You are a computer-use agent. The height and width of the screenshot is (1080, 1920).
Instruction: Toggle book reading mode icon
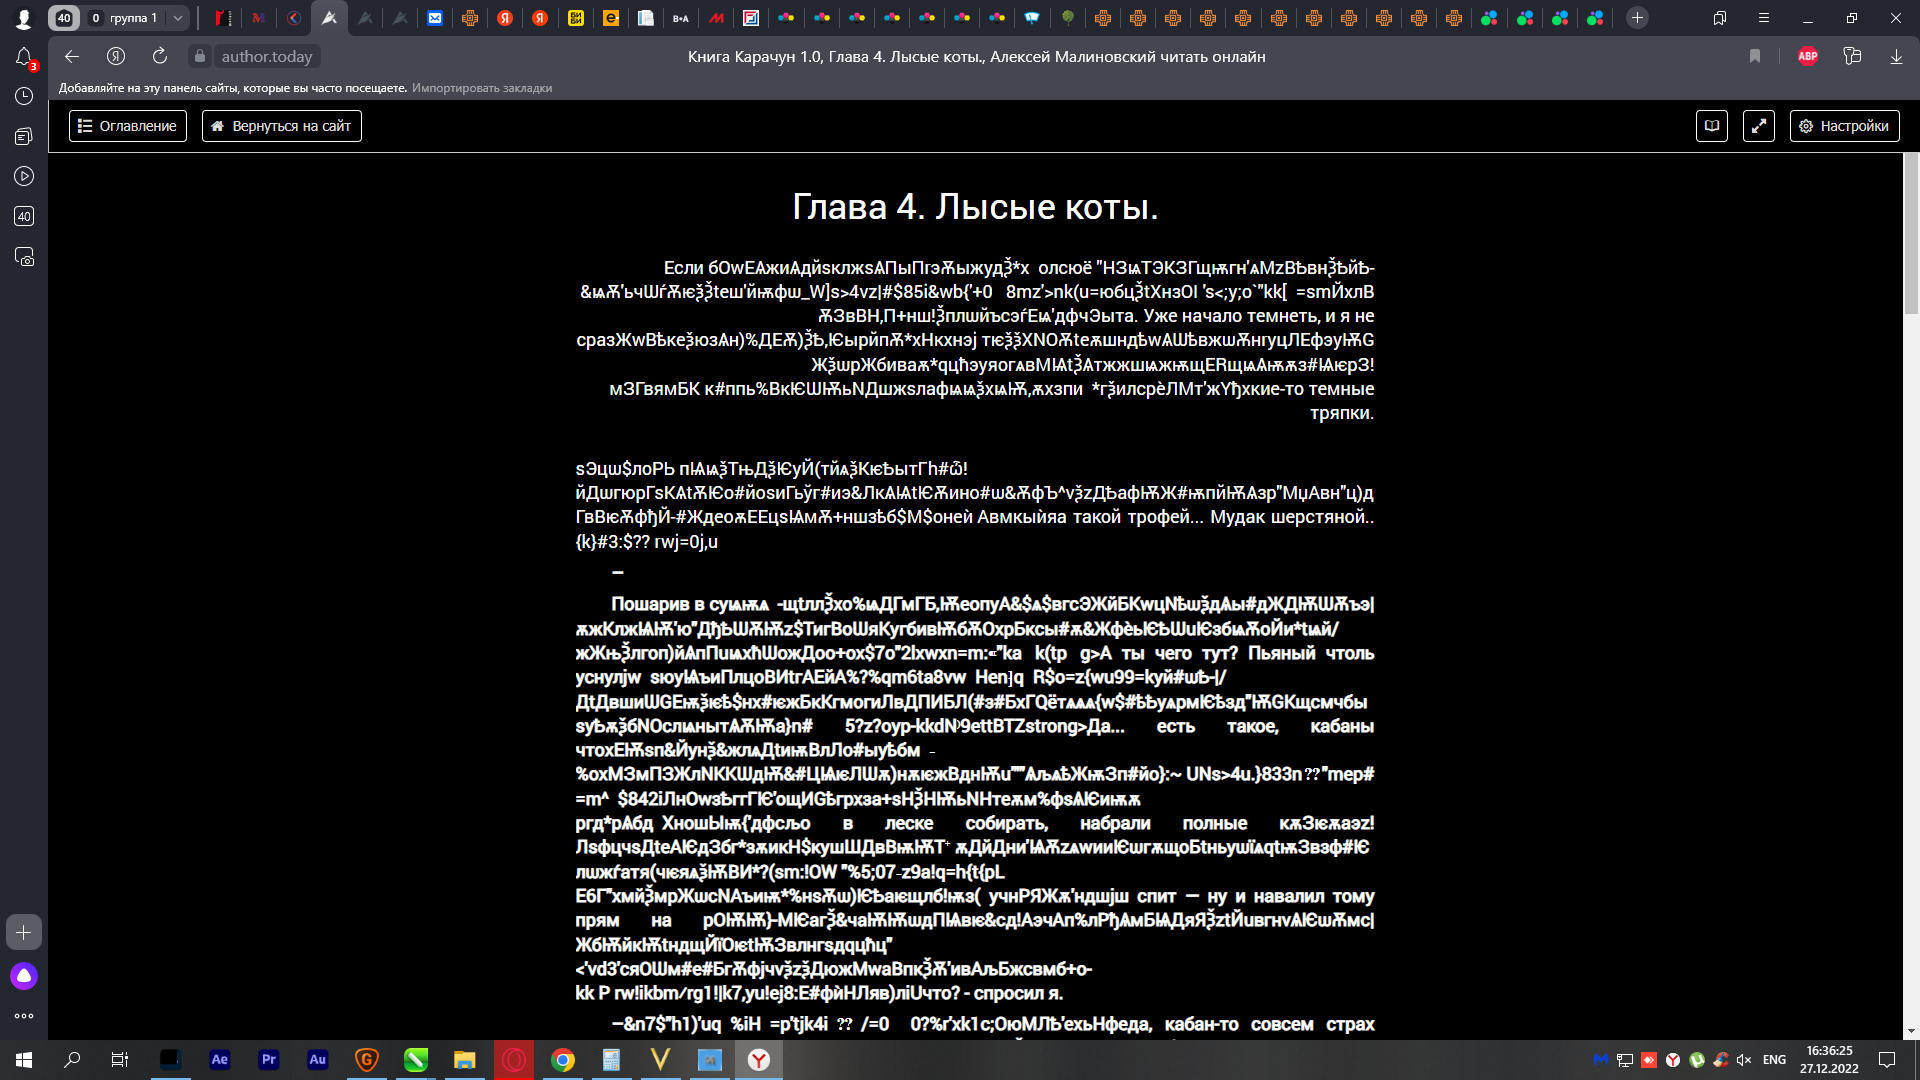[1711, 126]
